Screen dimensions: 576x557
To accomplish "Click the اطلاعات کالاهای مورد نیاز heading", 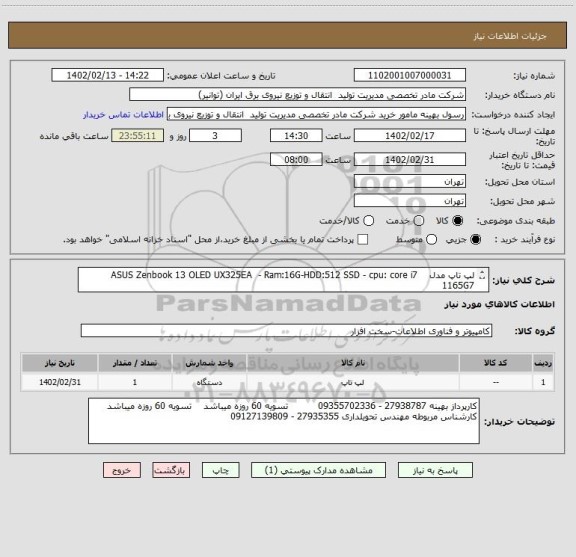I will point(500,305).
